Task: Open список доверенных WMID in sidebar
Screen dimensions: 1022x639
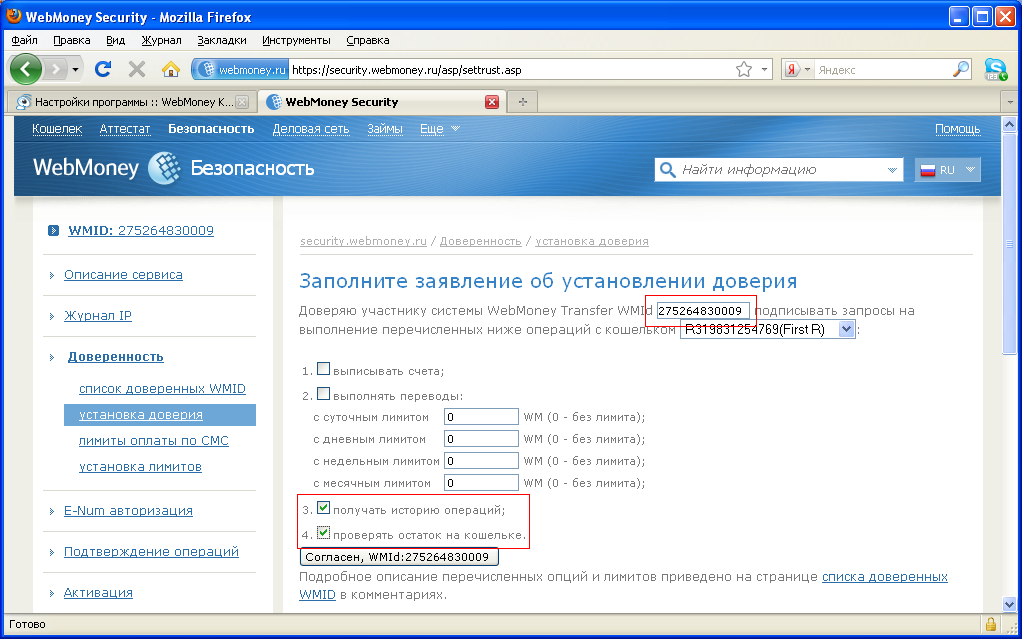Action: (162, 389)
